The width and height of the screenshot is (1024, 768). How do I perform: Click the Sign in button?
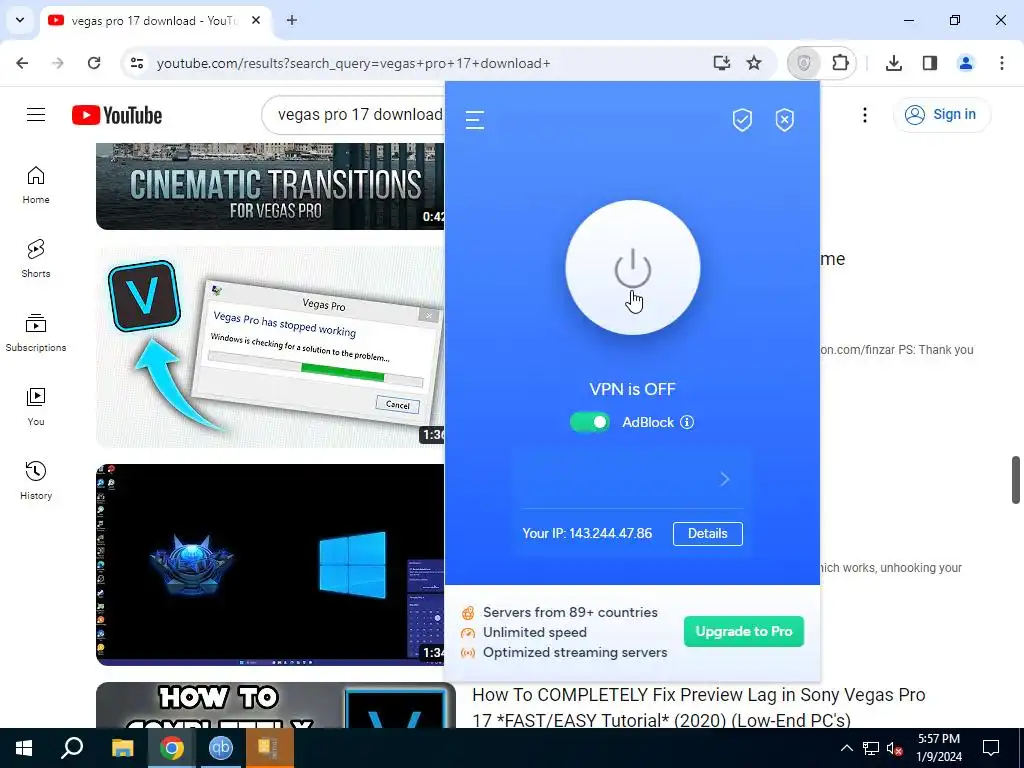[941, 115]
